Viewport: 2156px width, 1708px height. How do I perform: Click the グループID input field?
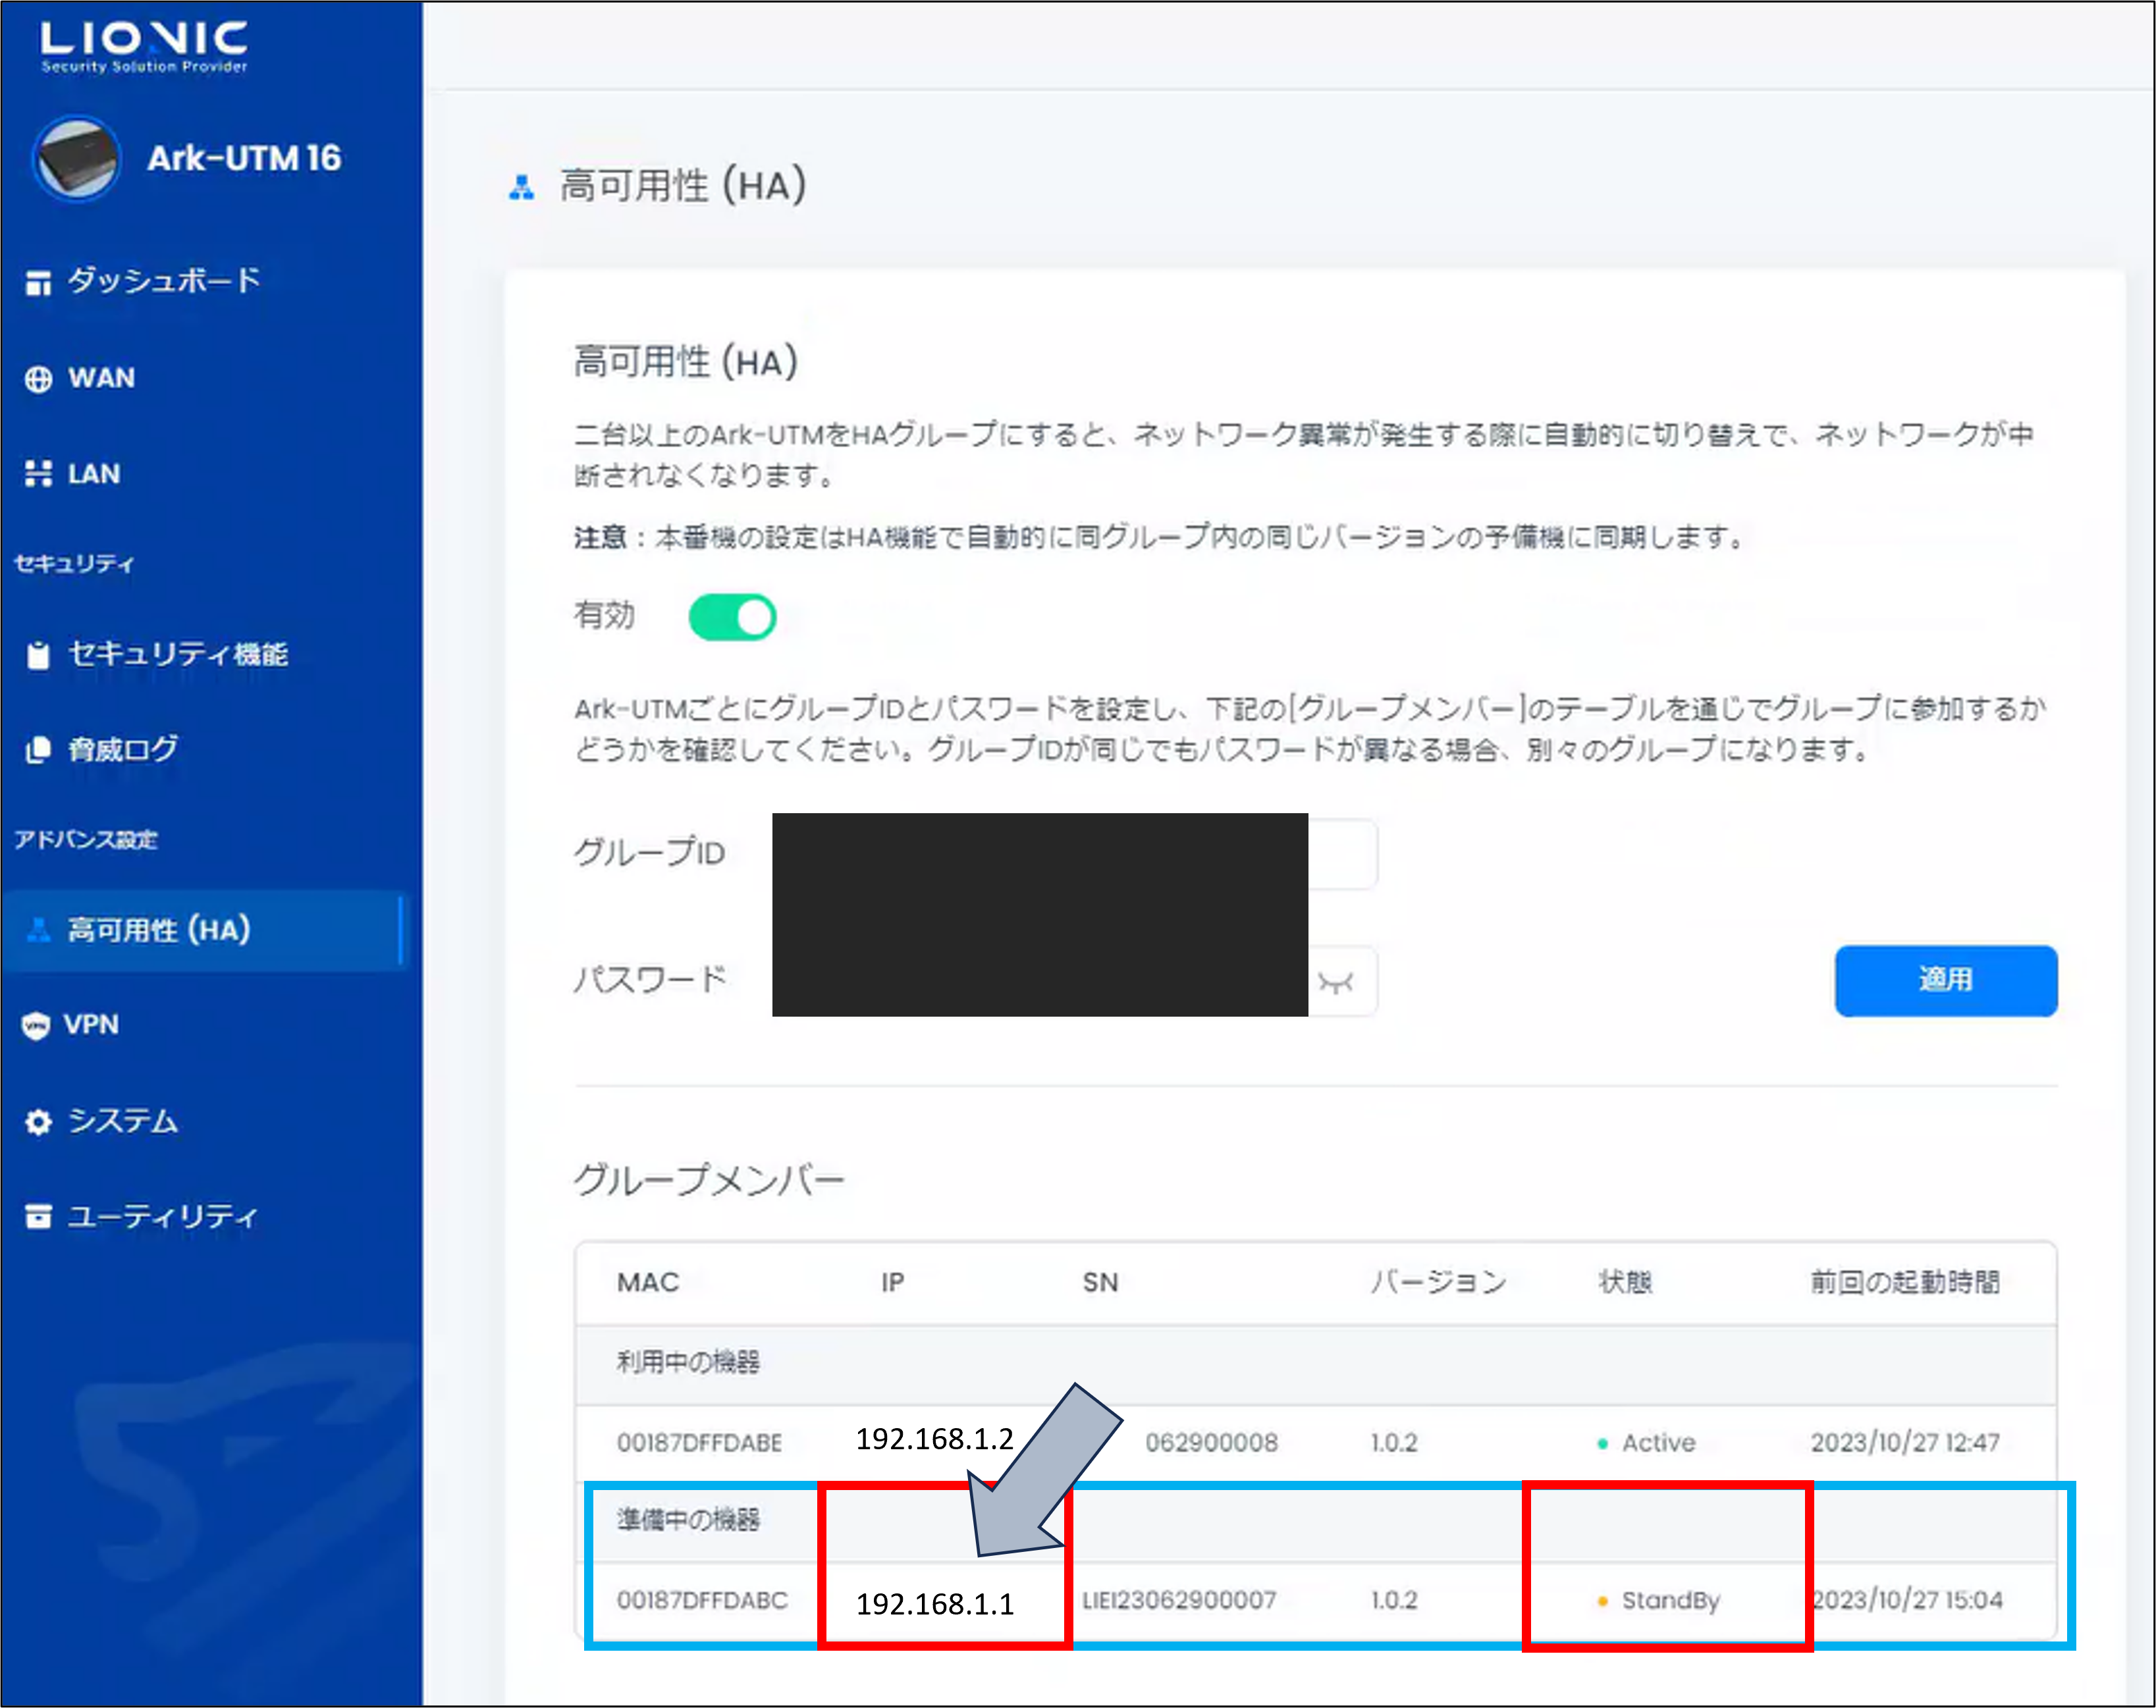1075,853
